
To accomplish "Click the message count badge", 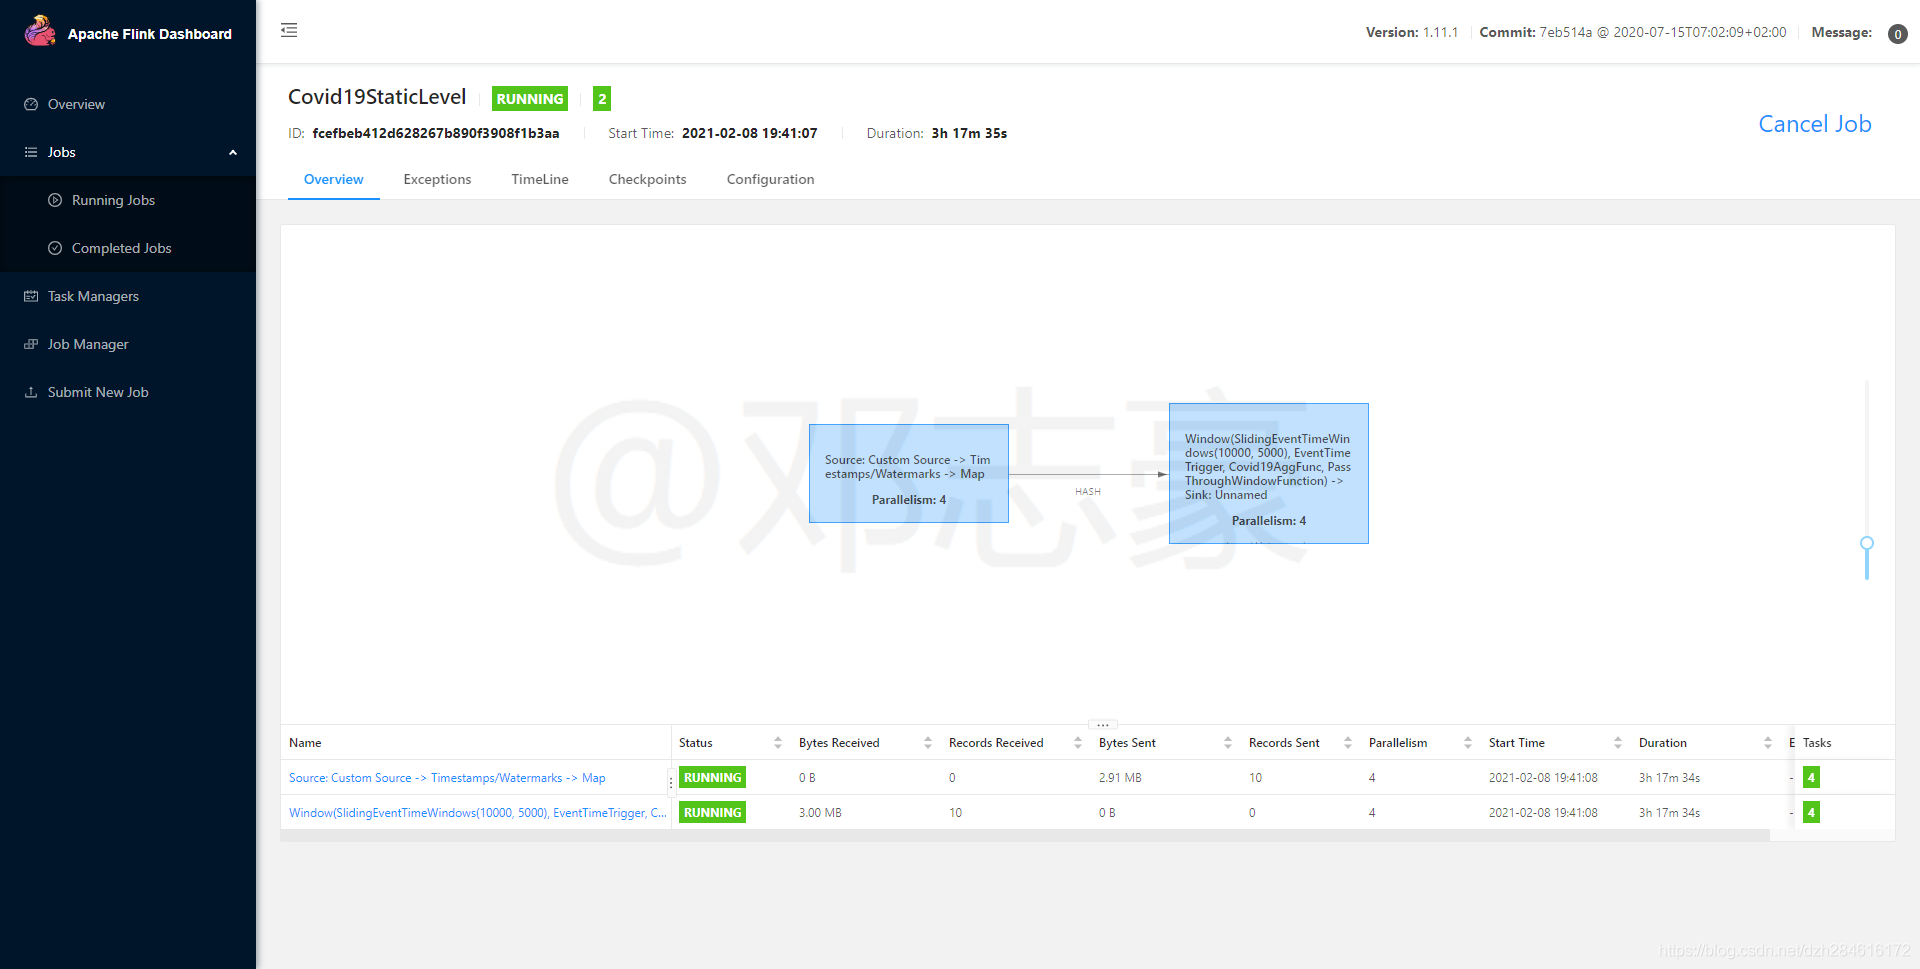I will point(1897,34).
